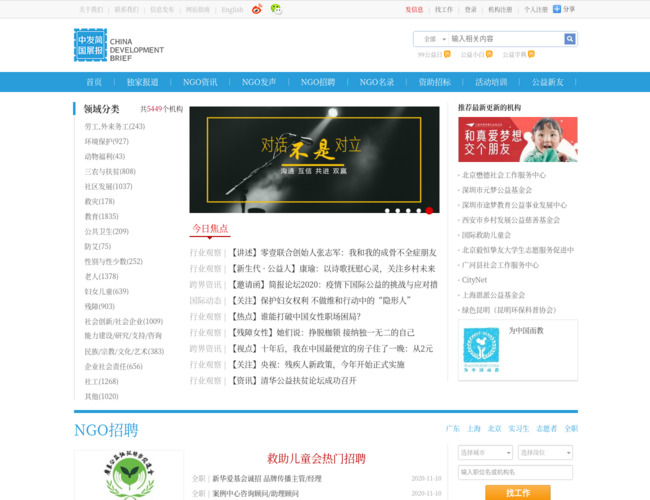Filter jobs by 实习生
Screen dimensions: 650x500
pyautogui.click(x=519, y=429)
